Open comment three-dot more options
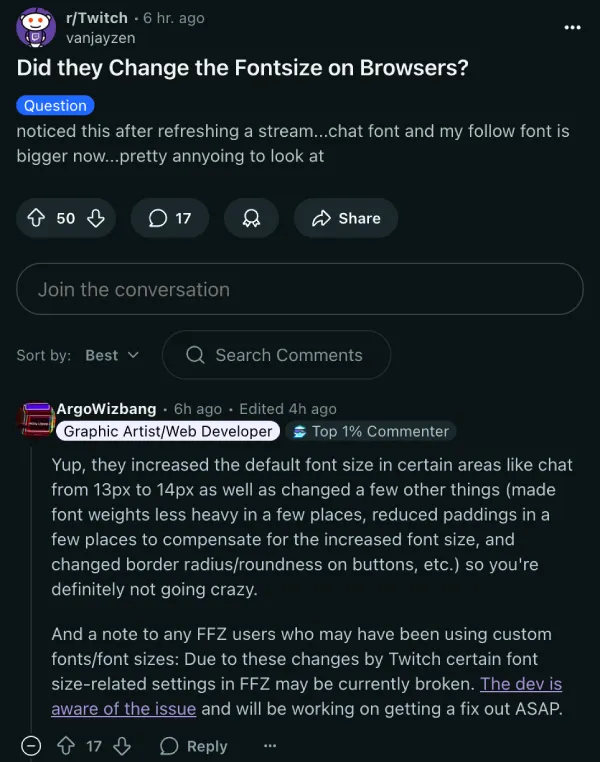The height and width of the screenshot is (762, 600). pyautogui.click(x=269, y=746)
